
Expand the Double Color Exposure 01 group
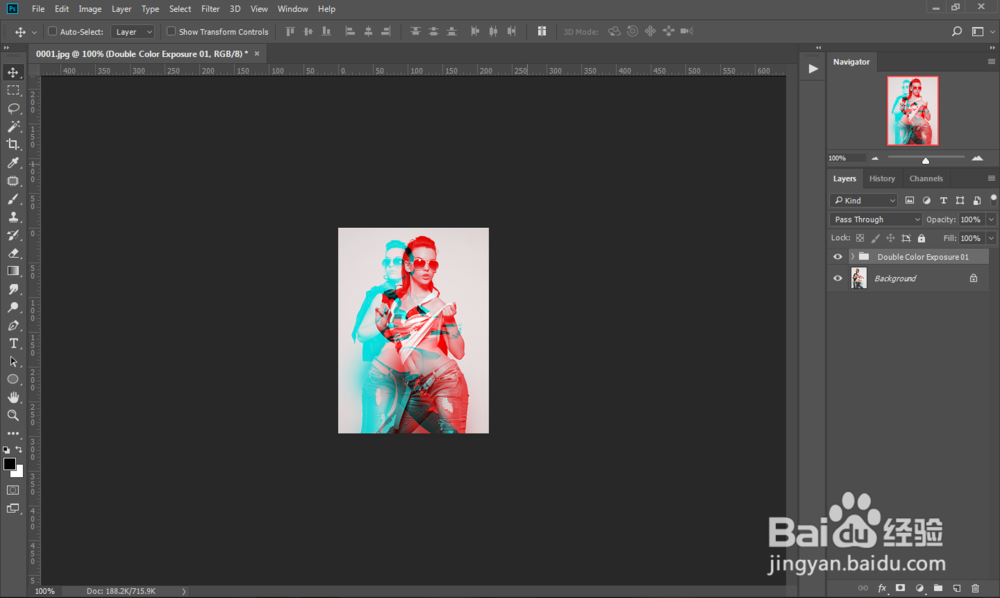(852, 257)
